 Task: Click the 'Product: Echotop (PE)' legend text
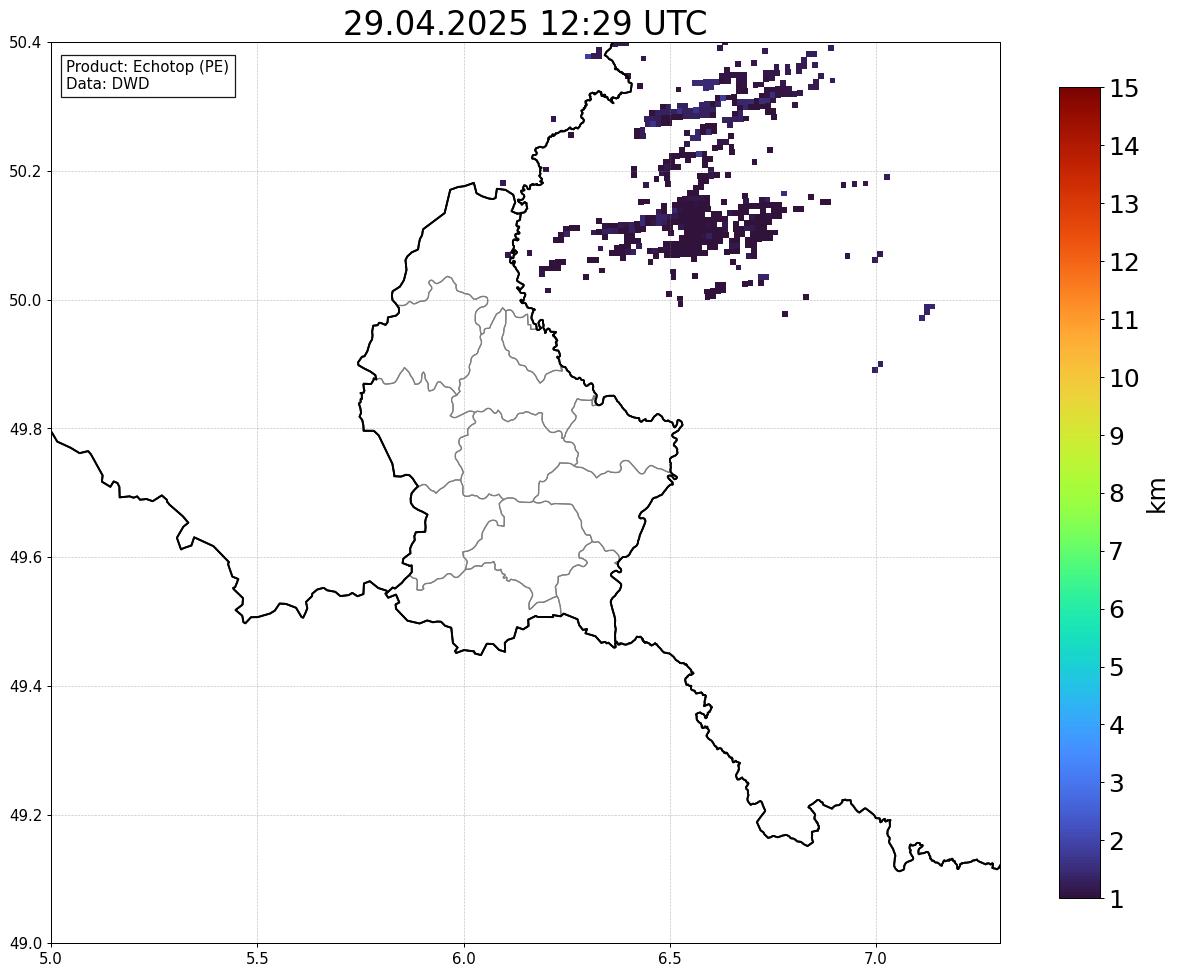[x=147, y=66]
